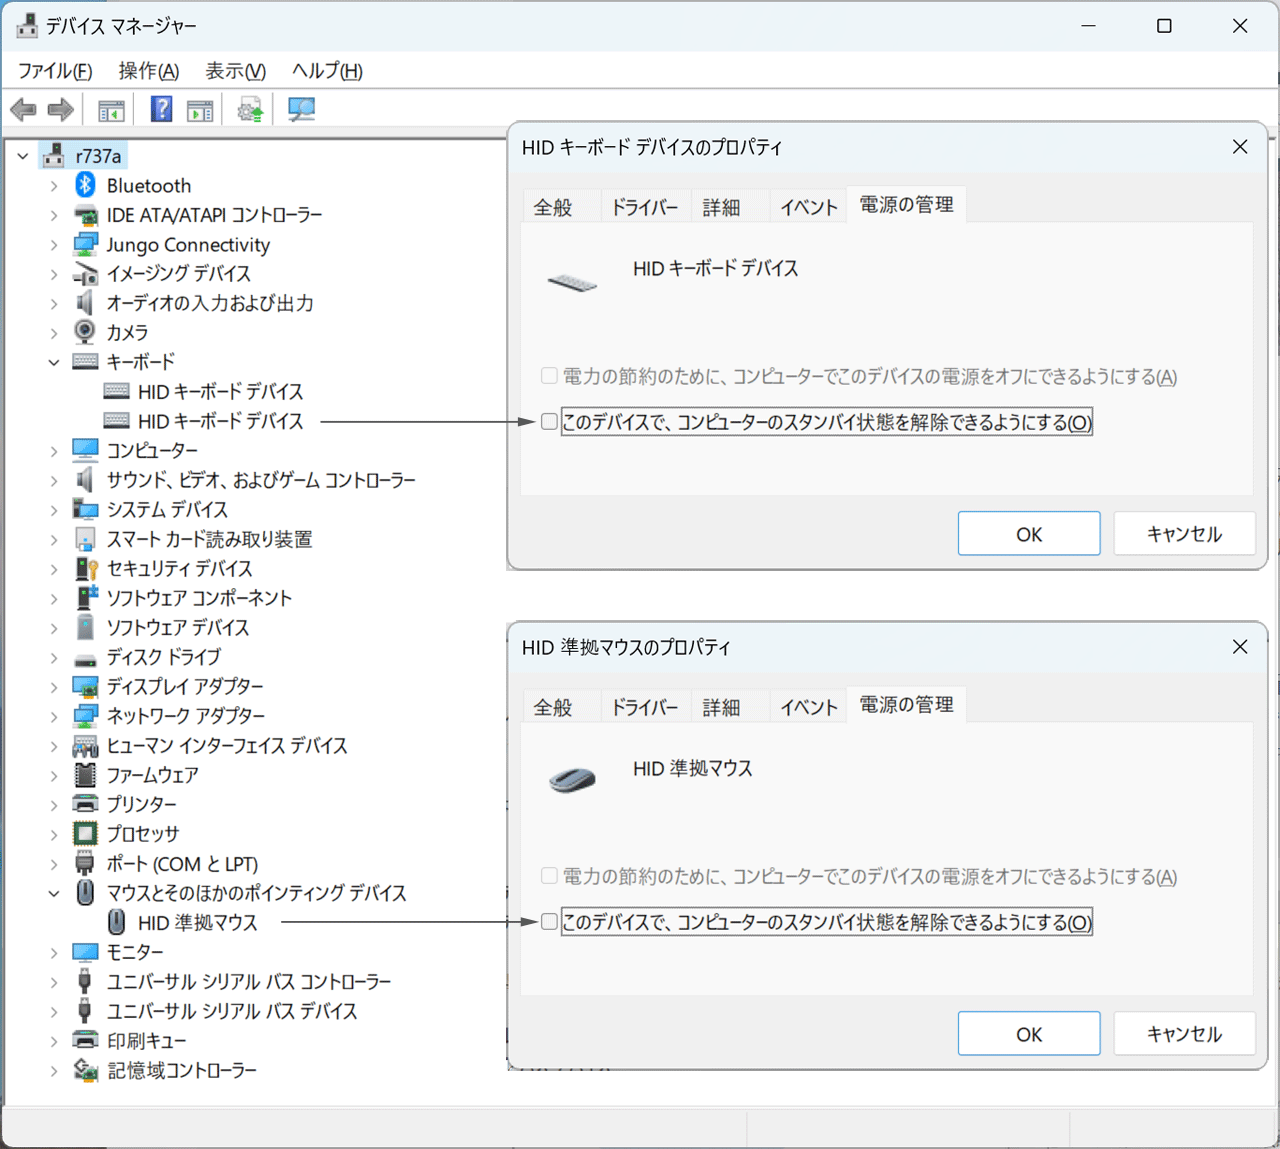Screen dimensions: 1280x1149
Task: Expand サウンド、ビデオ、およびゲーム コントローラー category
Action: 54,480
